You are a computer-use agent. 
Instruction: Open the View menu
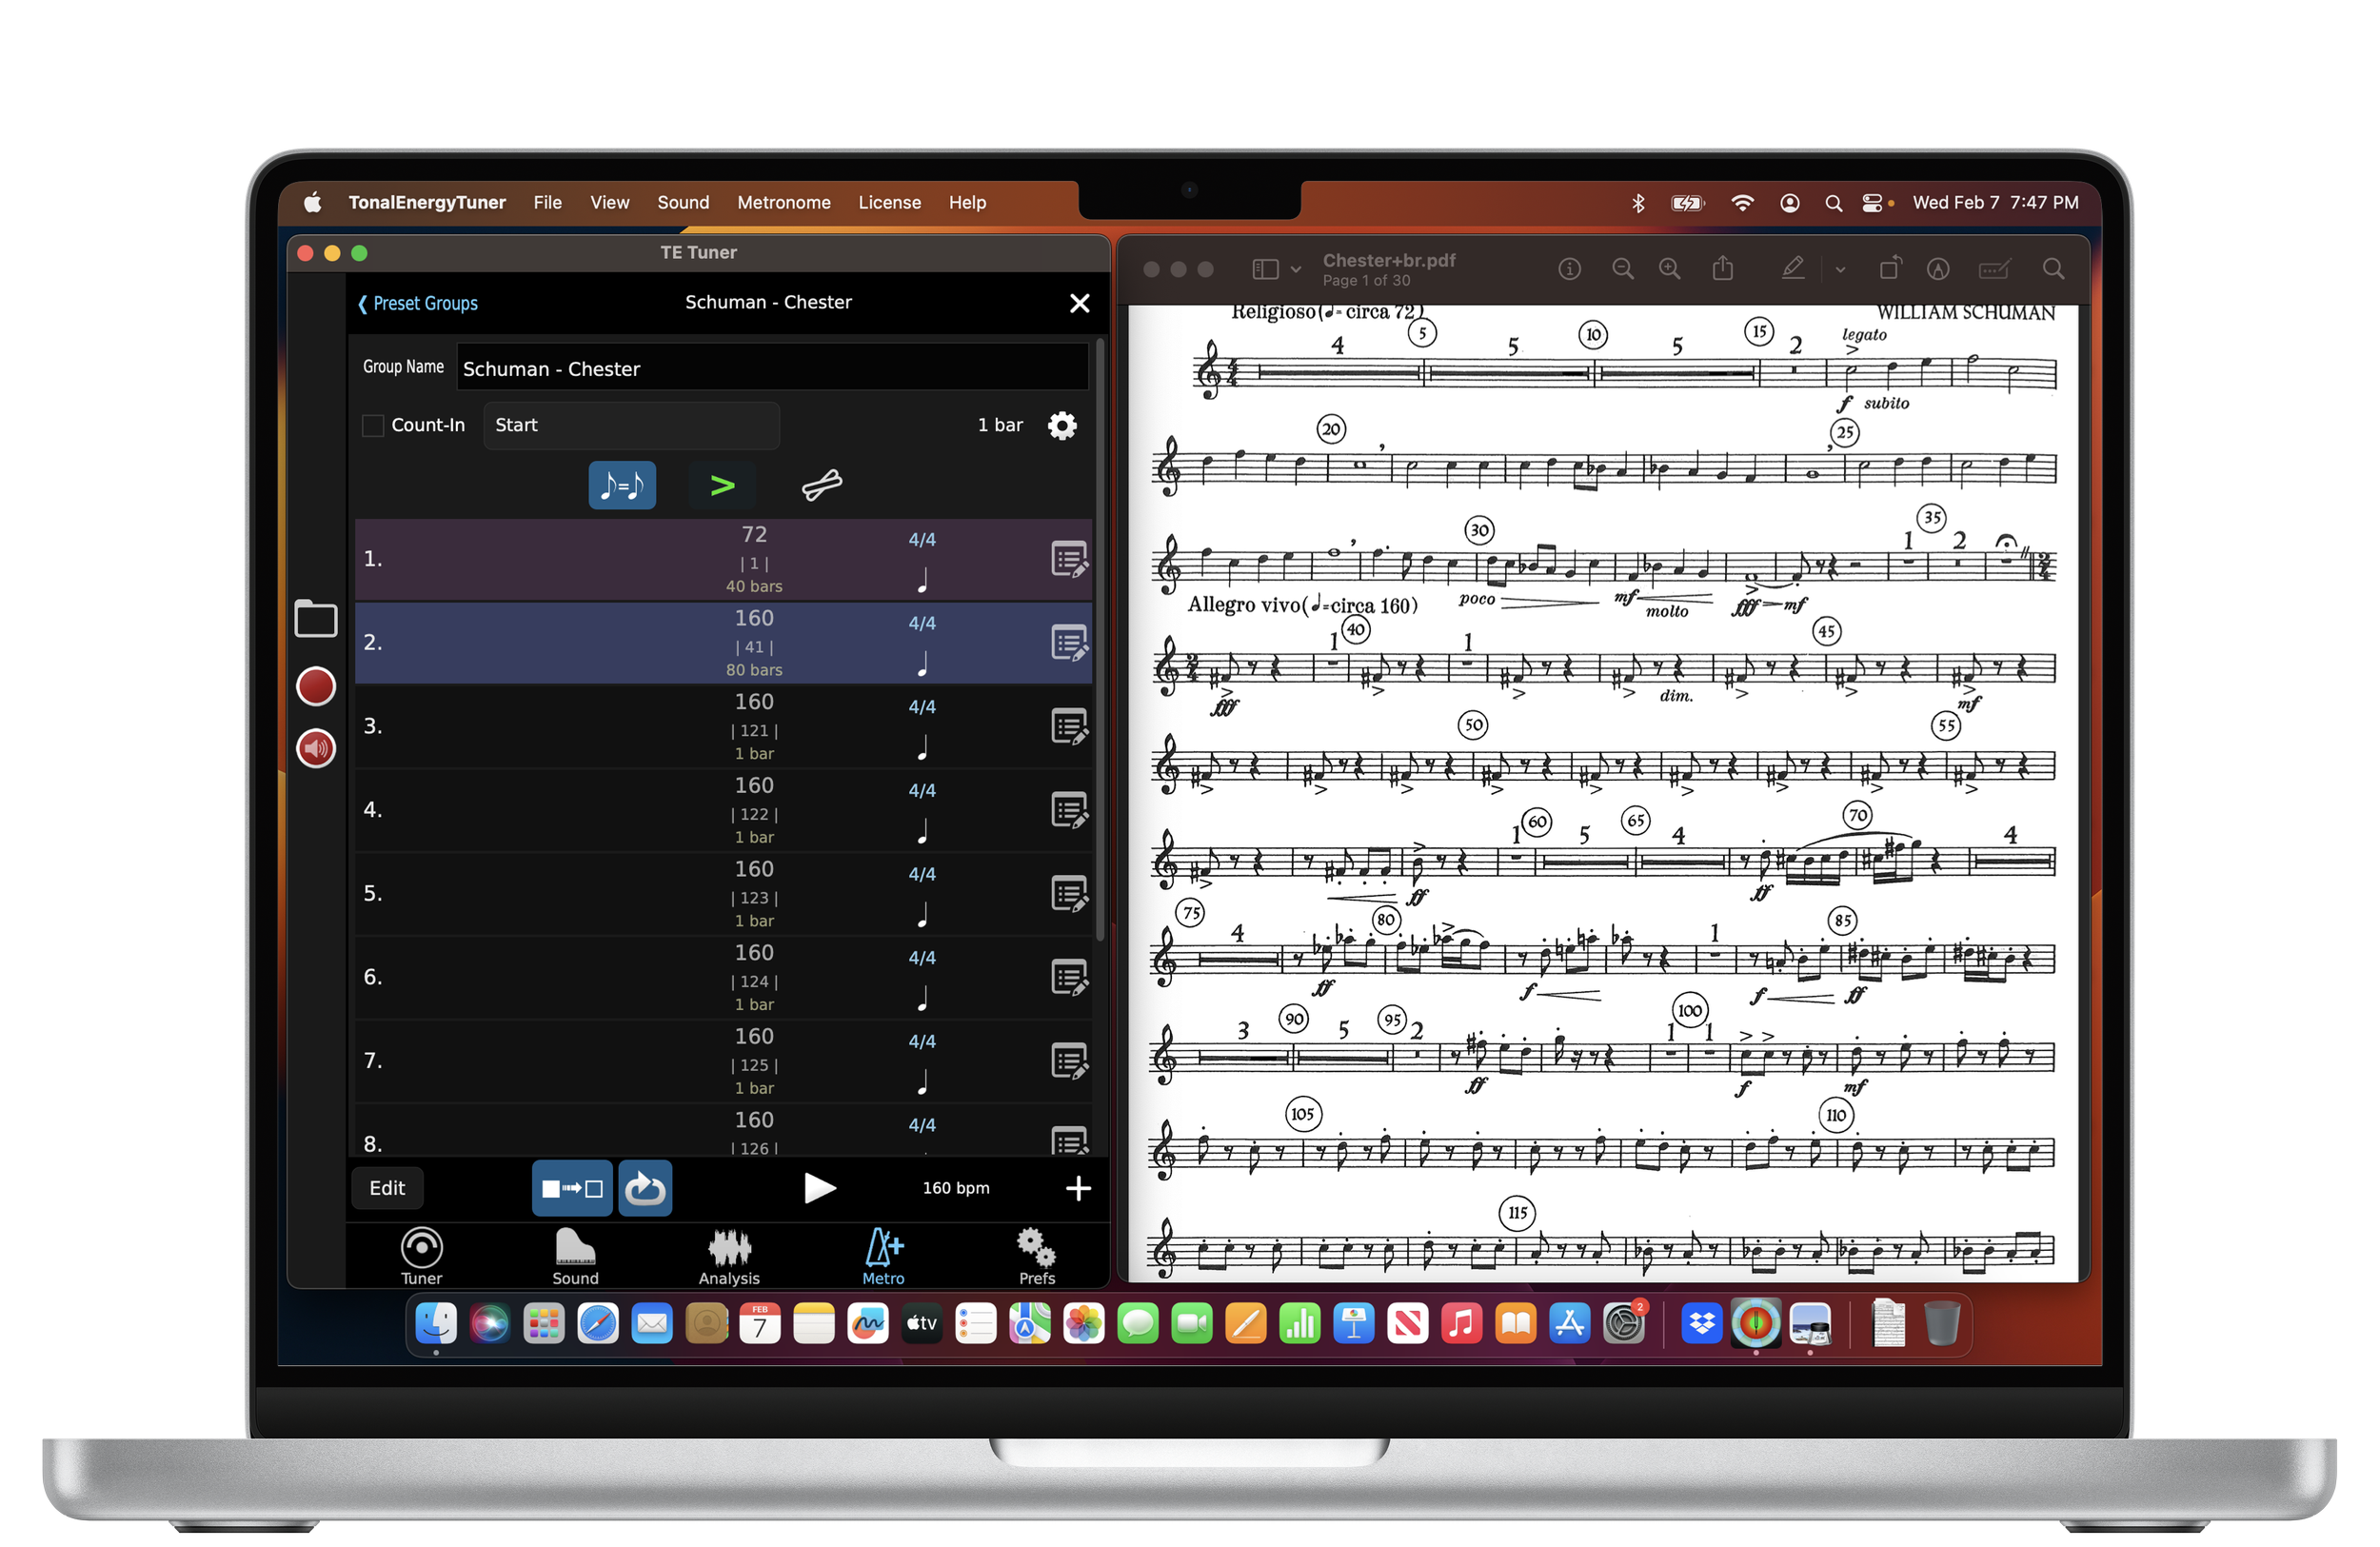pyautogui.click(x=609, y=203)
